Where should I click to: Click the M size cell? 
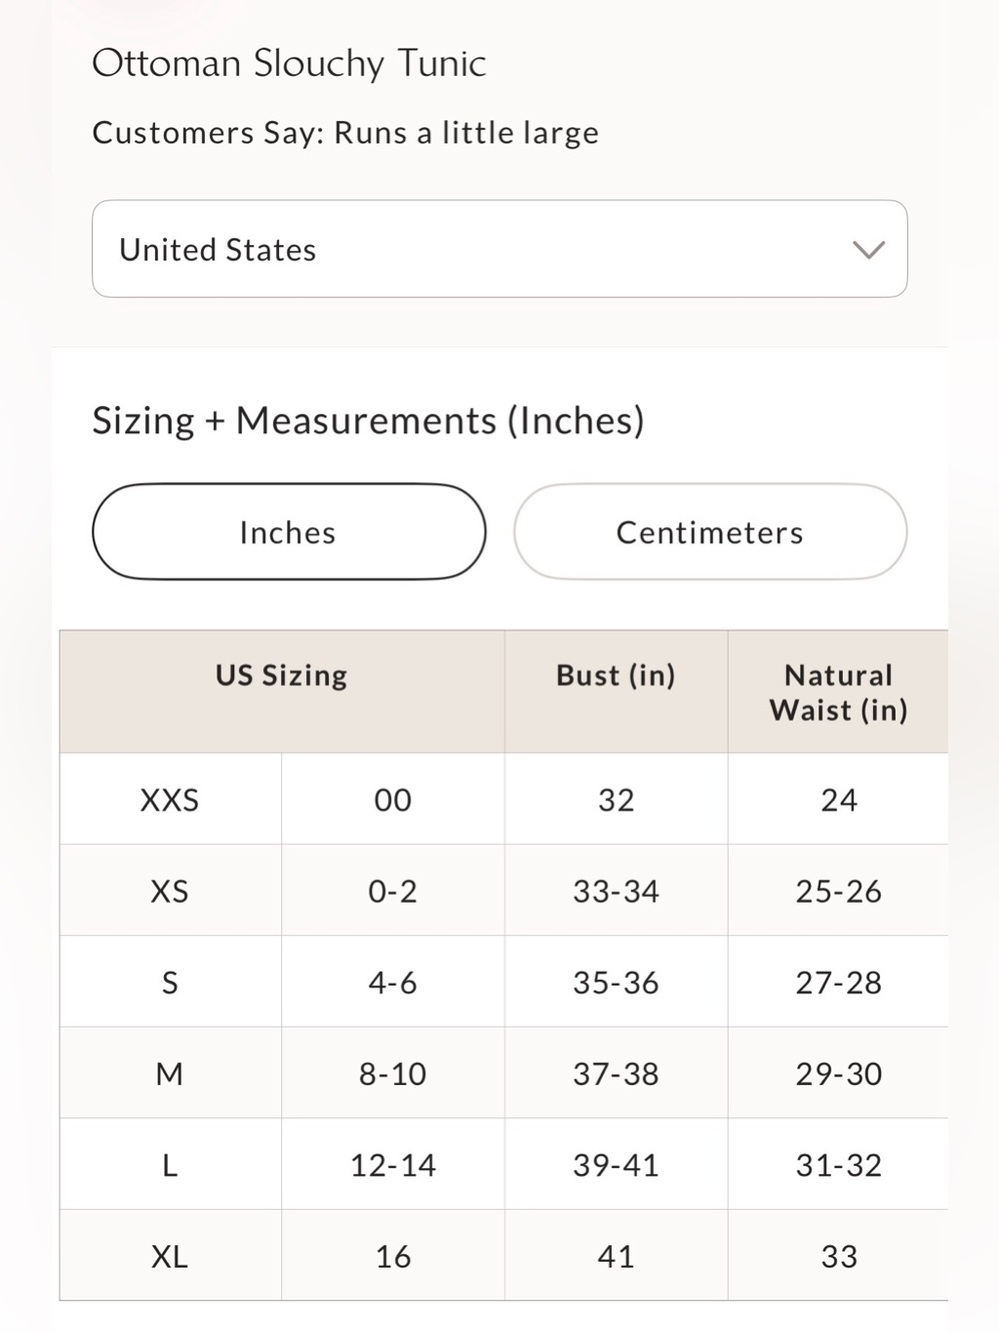tap(170, 1073)
